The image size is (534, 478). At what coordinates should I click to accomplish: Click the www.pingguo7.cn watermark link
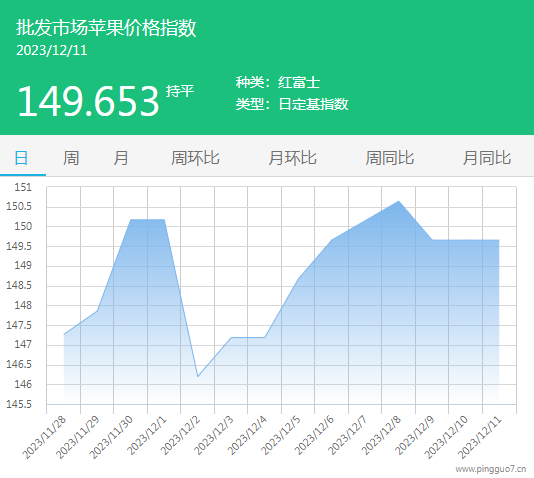(x=490, y=469)
